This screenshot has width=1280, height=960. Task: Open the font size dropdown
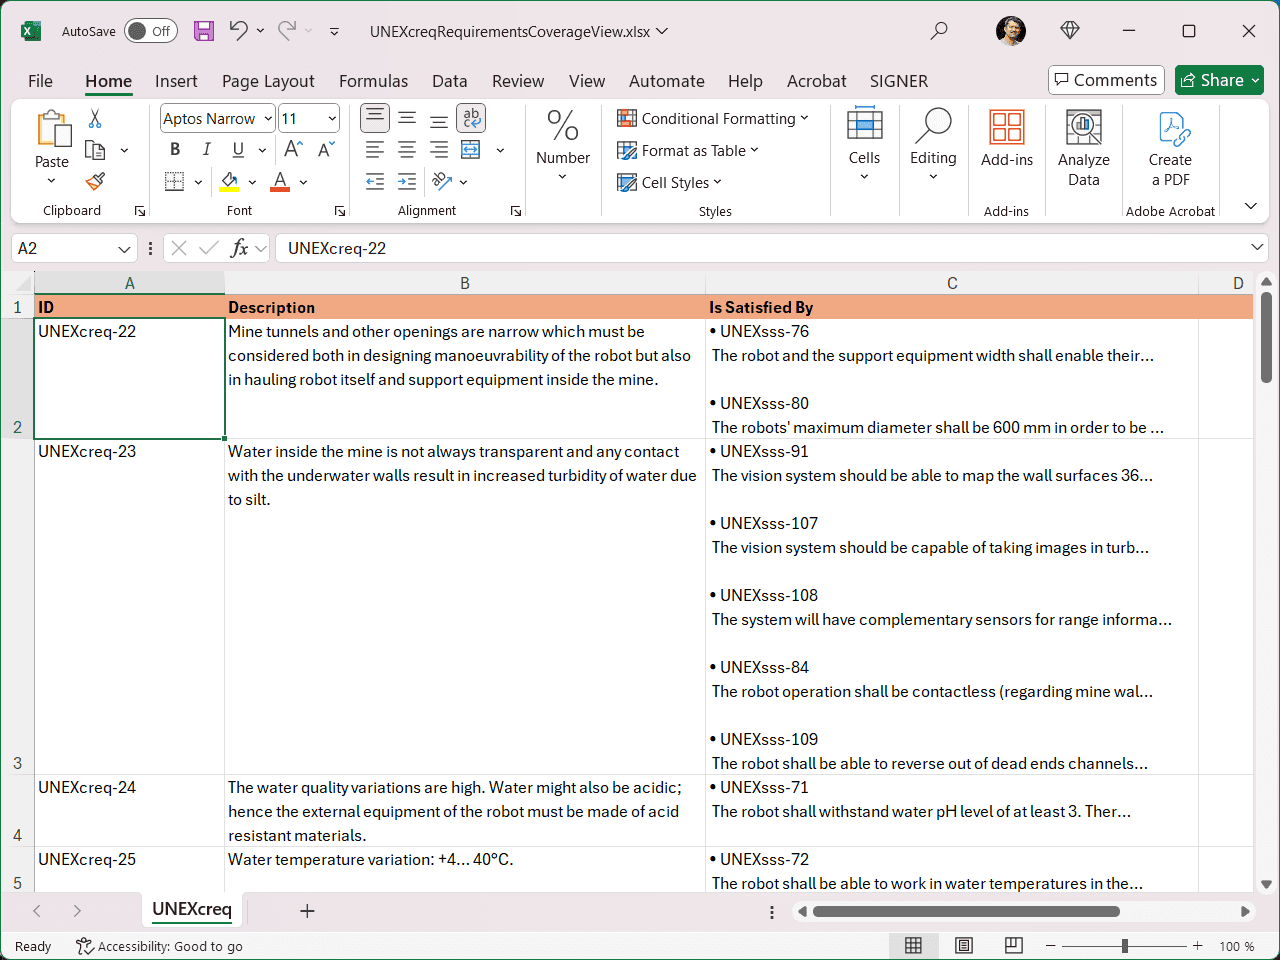pyautogui.click(x=332, y=118)
